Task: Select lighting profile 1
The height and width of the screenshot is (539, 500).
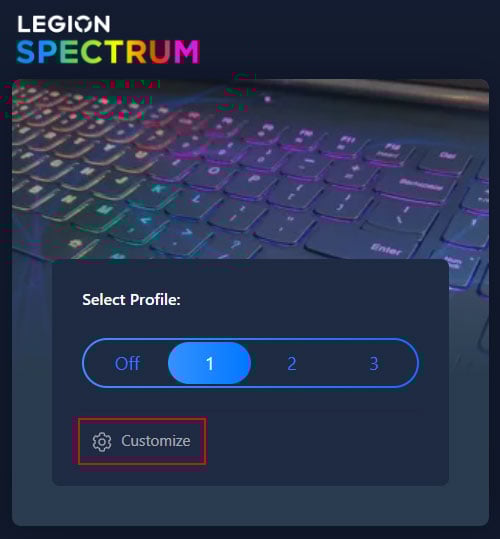Action: coord(209,363)
